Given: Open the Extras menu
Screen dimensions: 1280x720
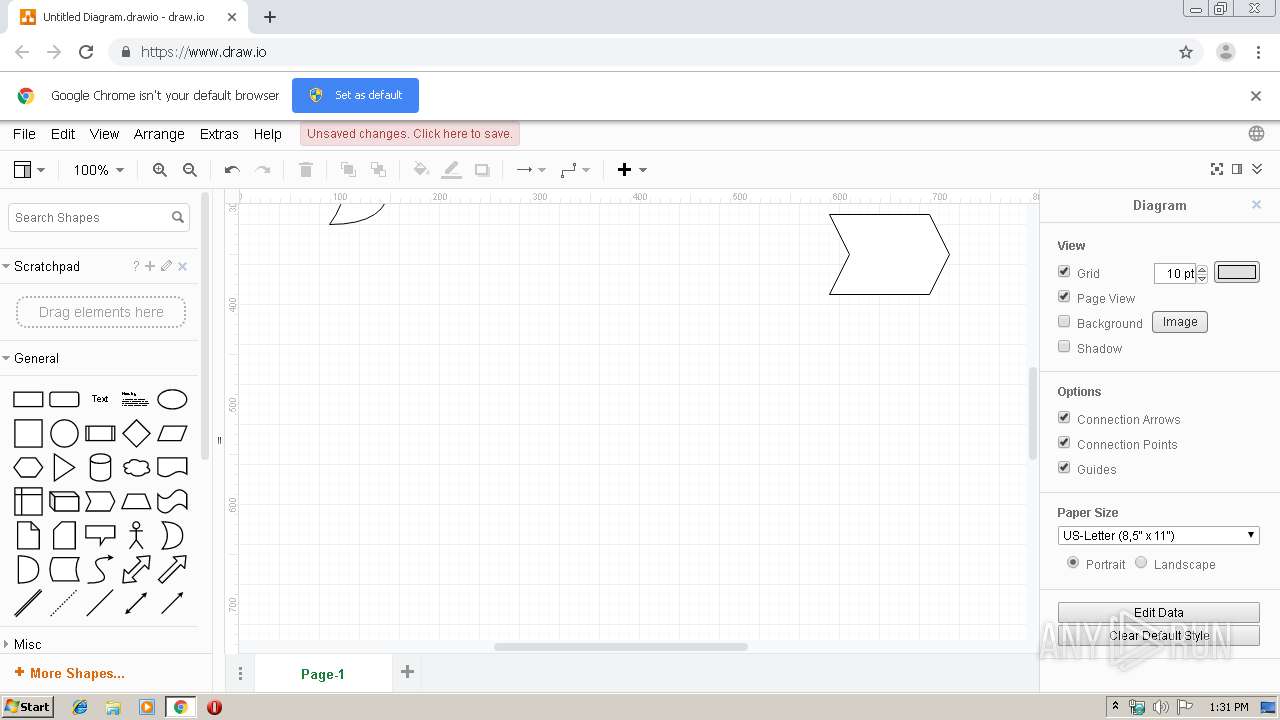Looking at the screenshot, I should (x=219, y=134).
